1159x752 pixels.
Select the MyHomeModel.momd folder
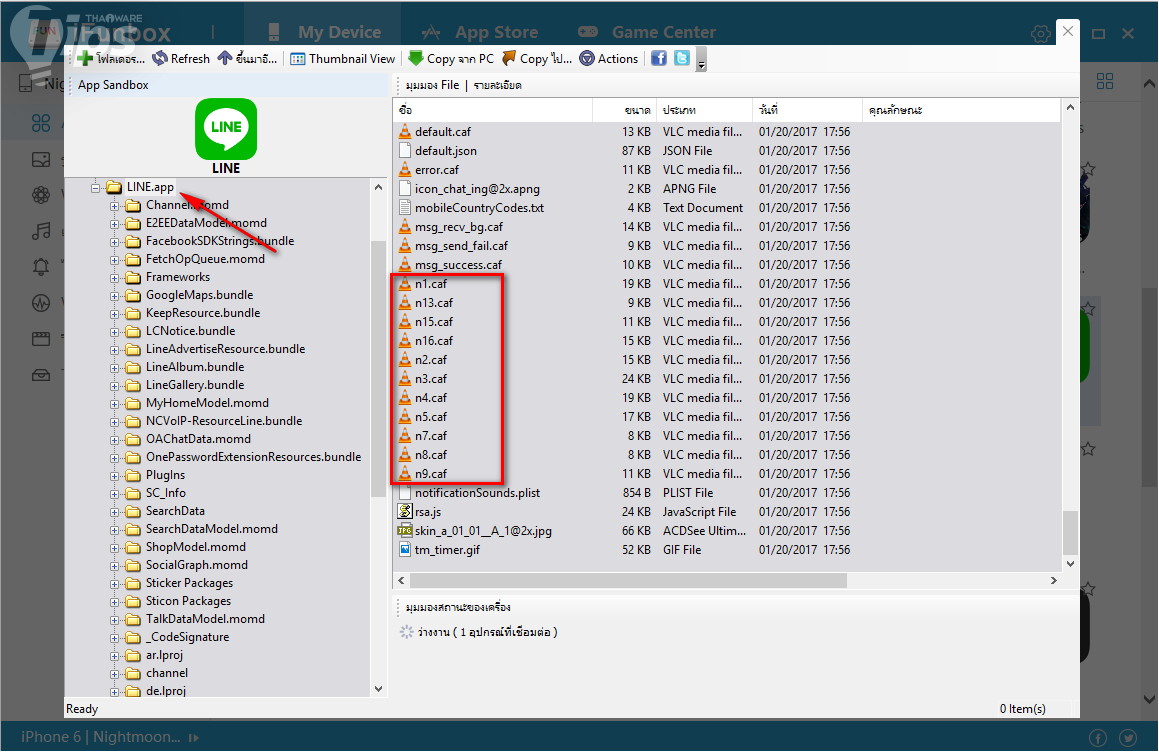click(x=207, y=403)
